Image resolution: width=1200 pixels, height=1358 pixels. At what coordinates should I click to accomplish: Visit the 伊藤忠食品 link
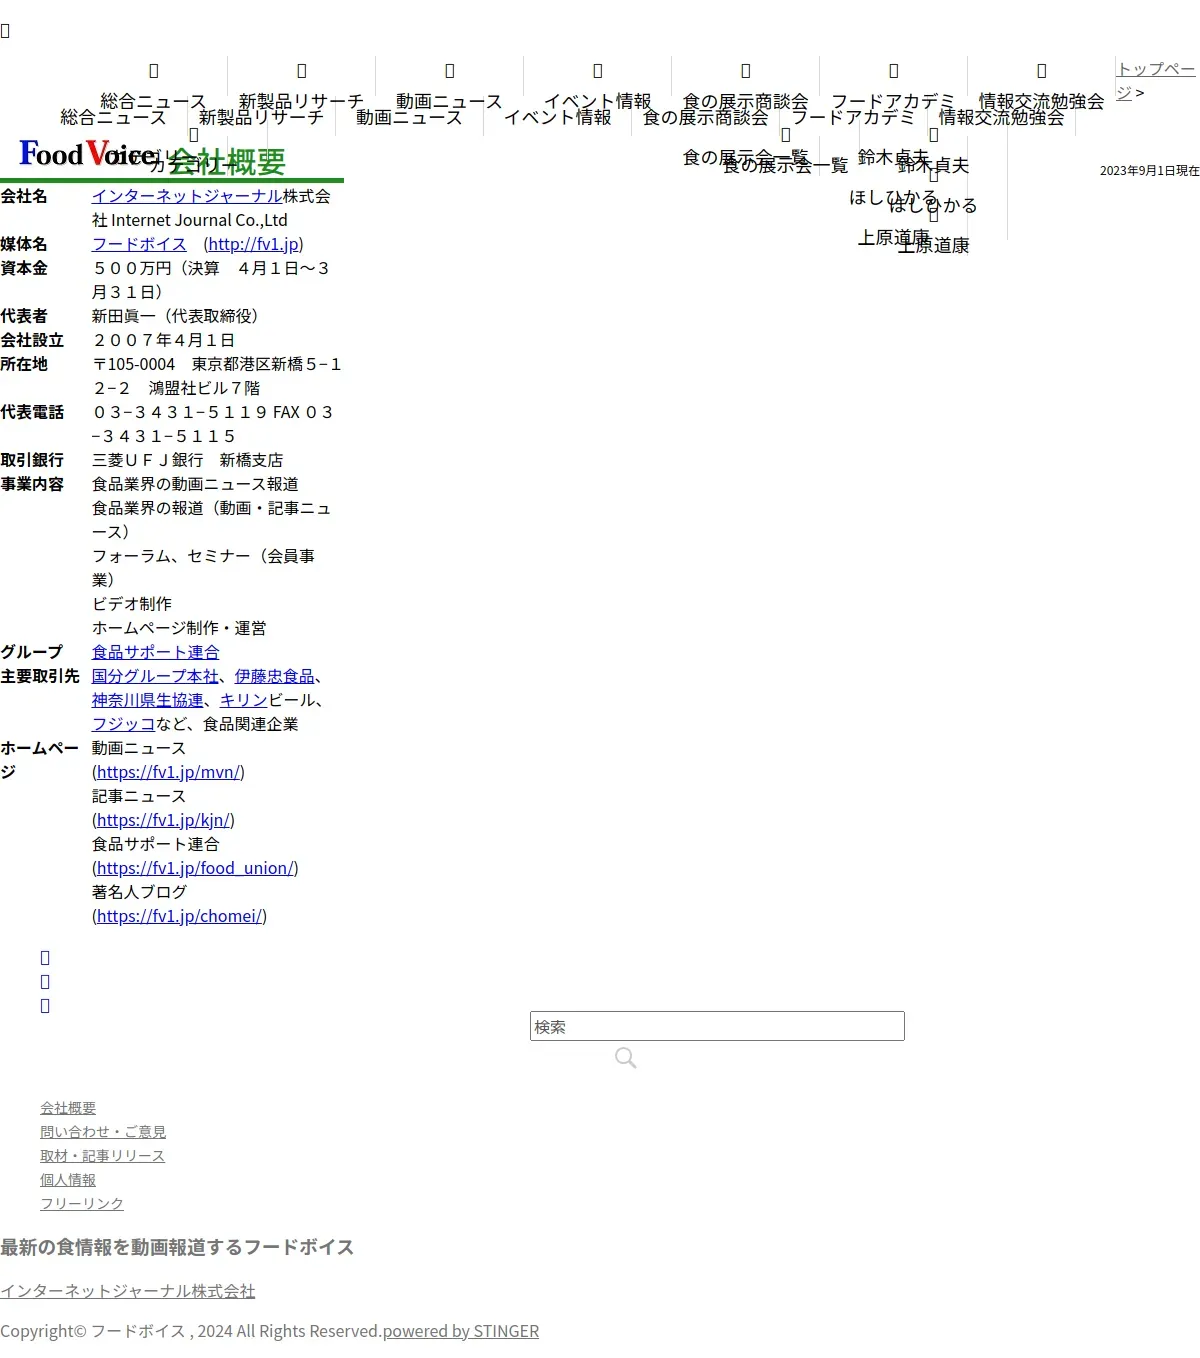(275, 676)
